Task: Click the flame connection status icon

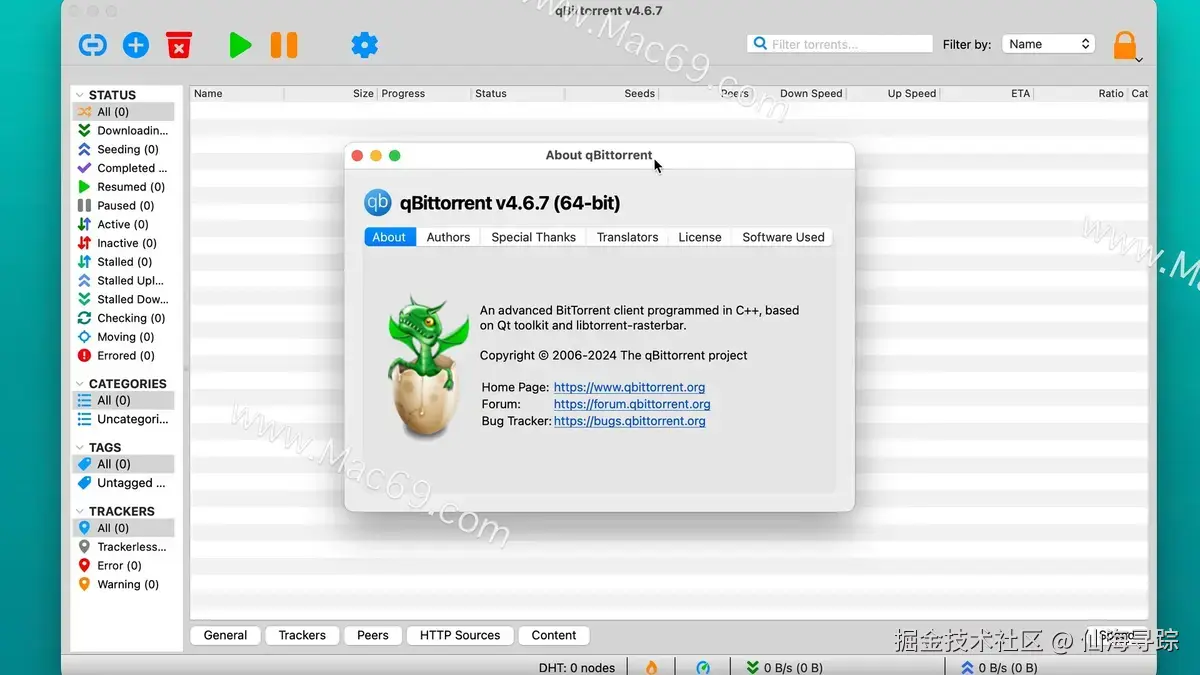Action: point(651,667)
